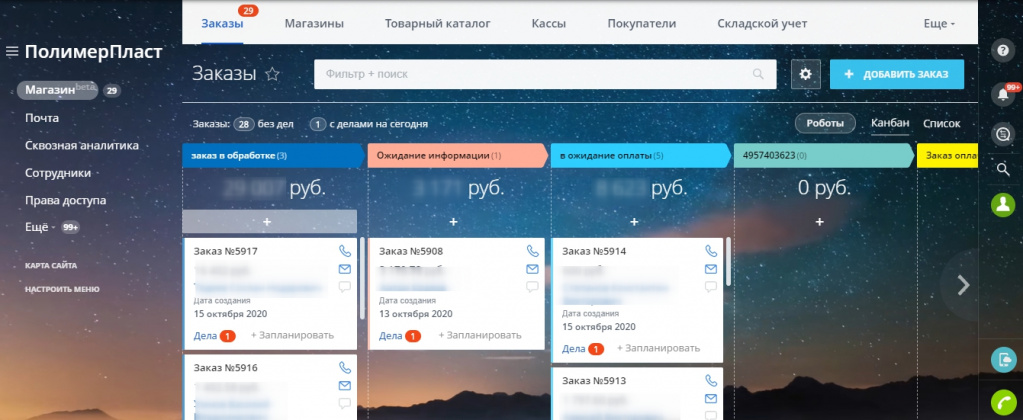The image size is (1023, 420).
Task: Add quick order in заказ в обработке column
Action: pyautogui.click(x=269, y=222)
